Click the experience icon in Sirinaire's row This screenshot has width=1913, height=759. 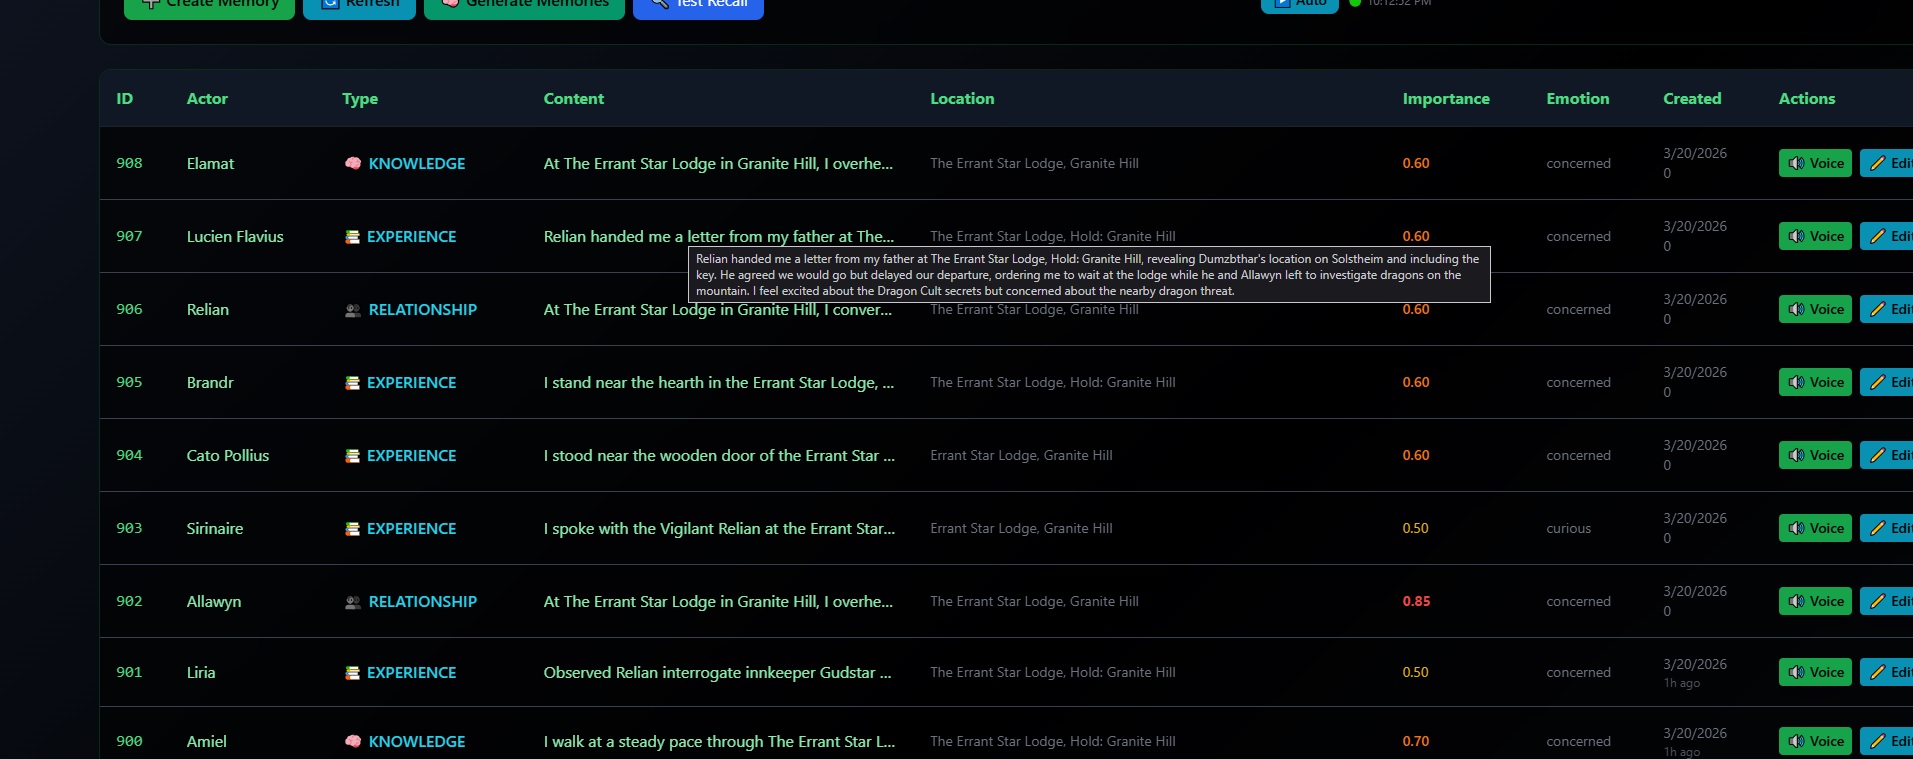click(x=352, y=529)
